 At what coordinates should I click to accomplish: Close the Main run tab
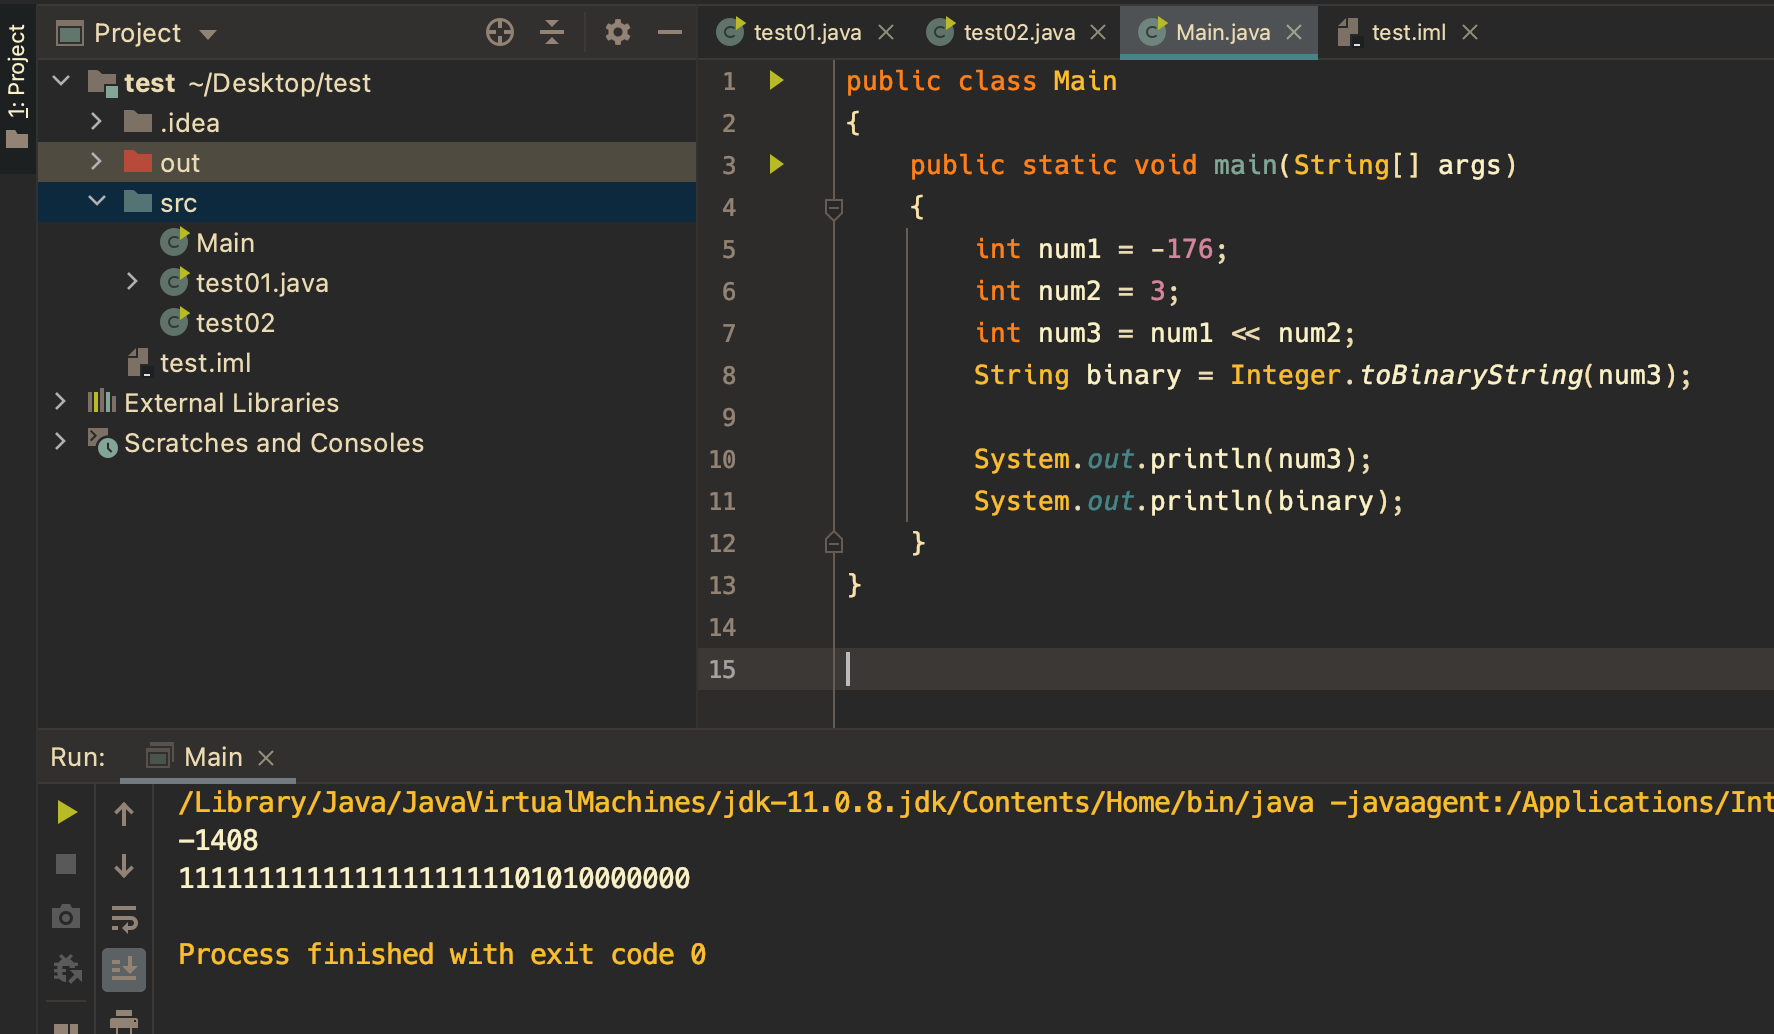coord(266,758)
